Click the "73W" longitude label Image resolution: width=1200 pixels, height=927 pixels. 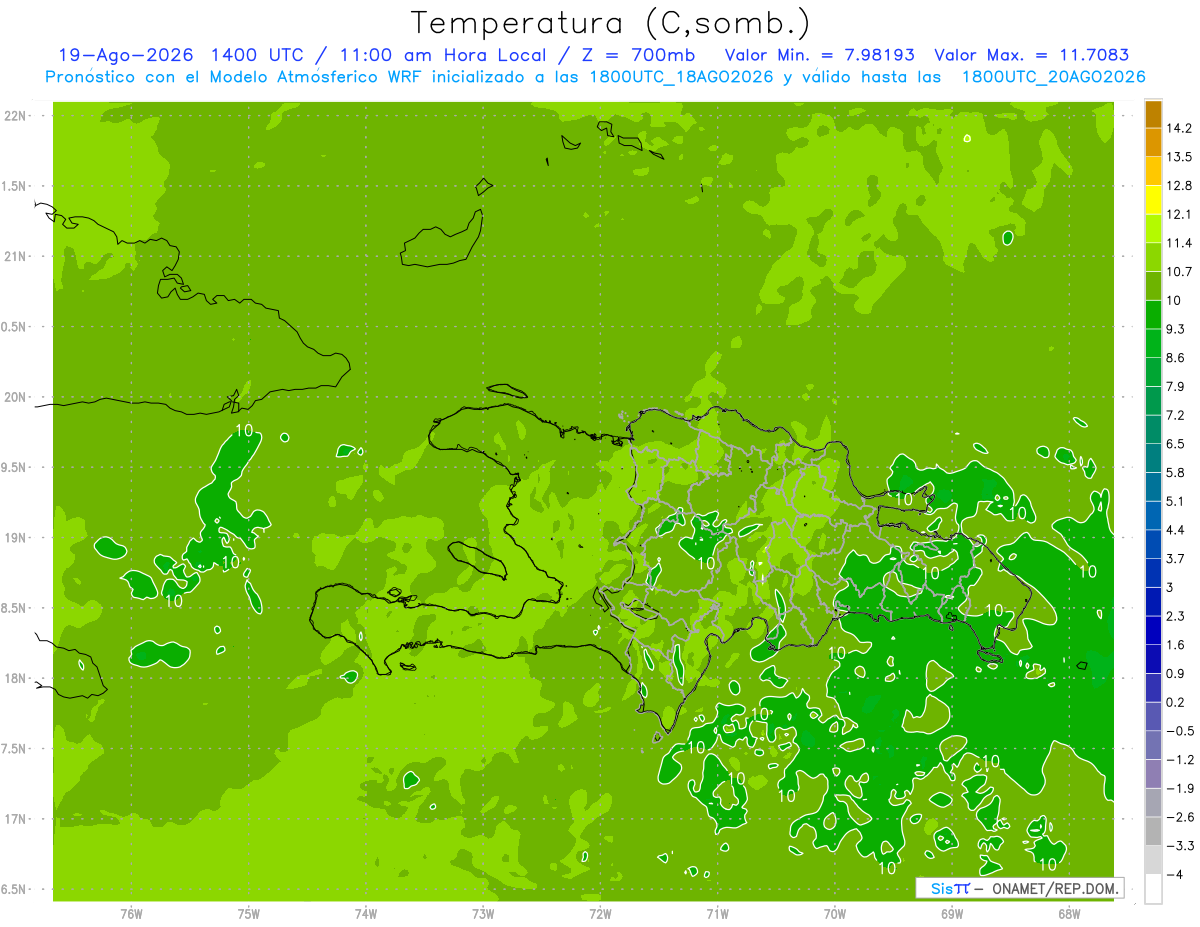483,914
